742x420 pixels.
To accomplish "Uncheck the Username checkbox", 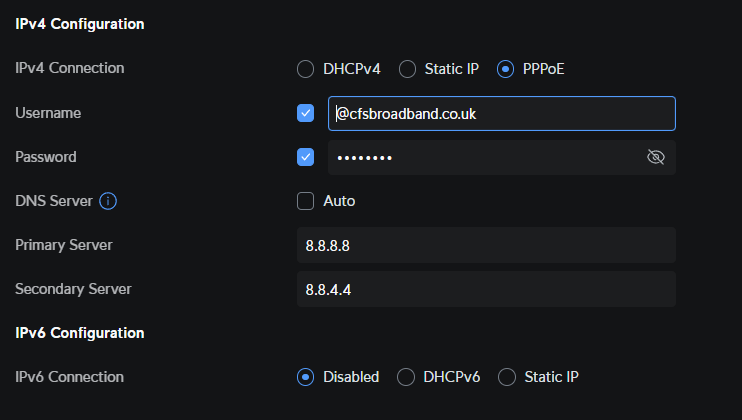I will point(306,113).
